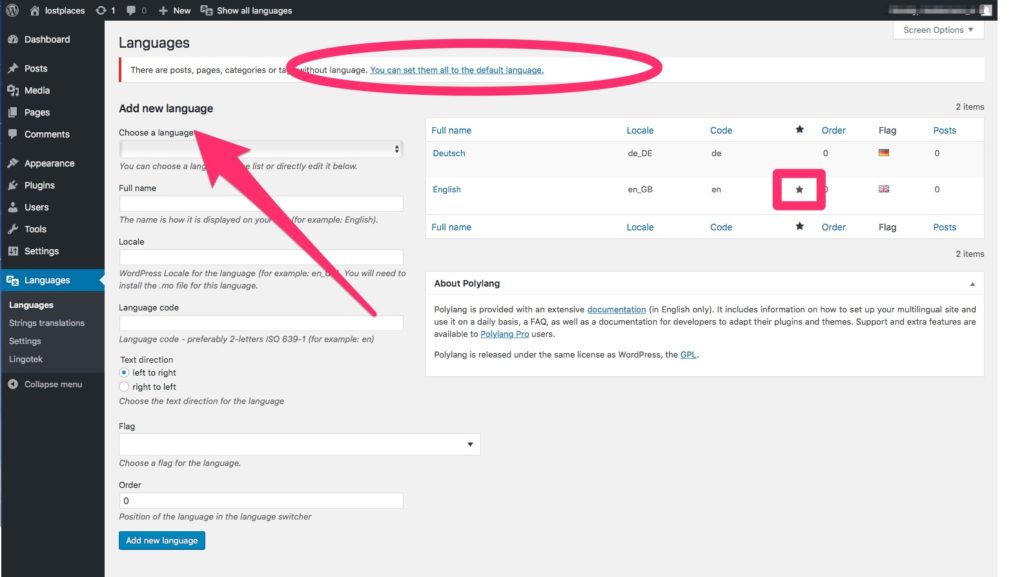Viewport: 1024px width, 577px height.
Task: Click the Pages document icon
Action: click(13, 112)
